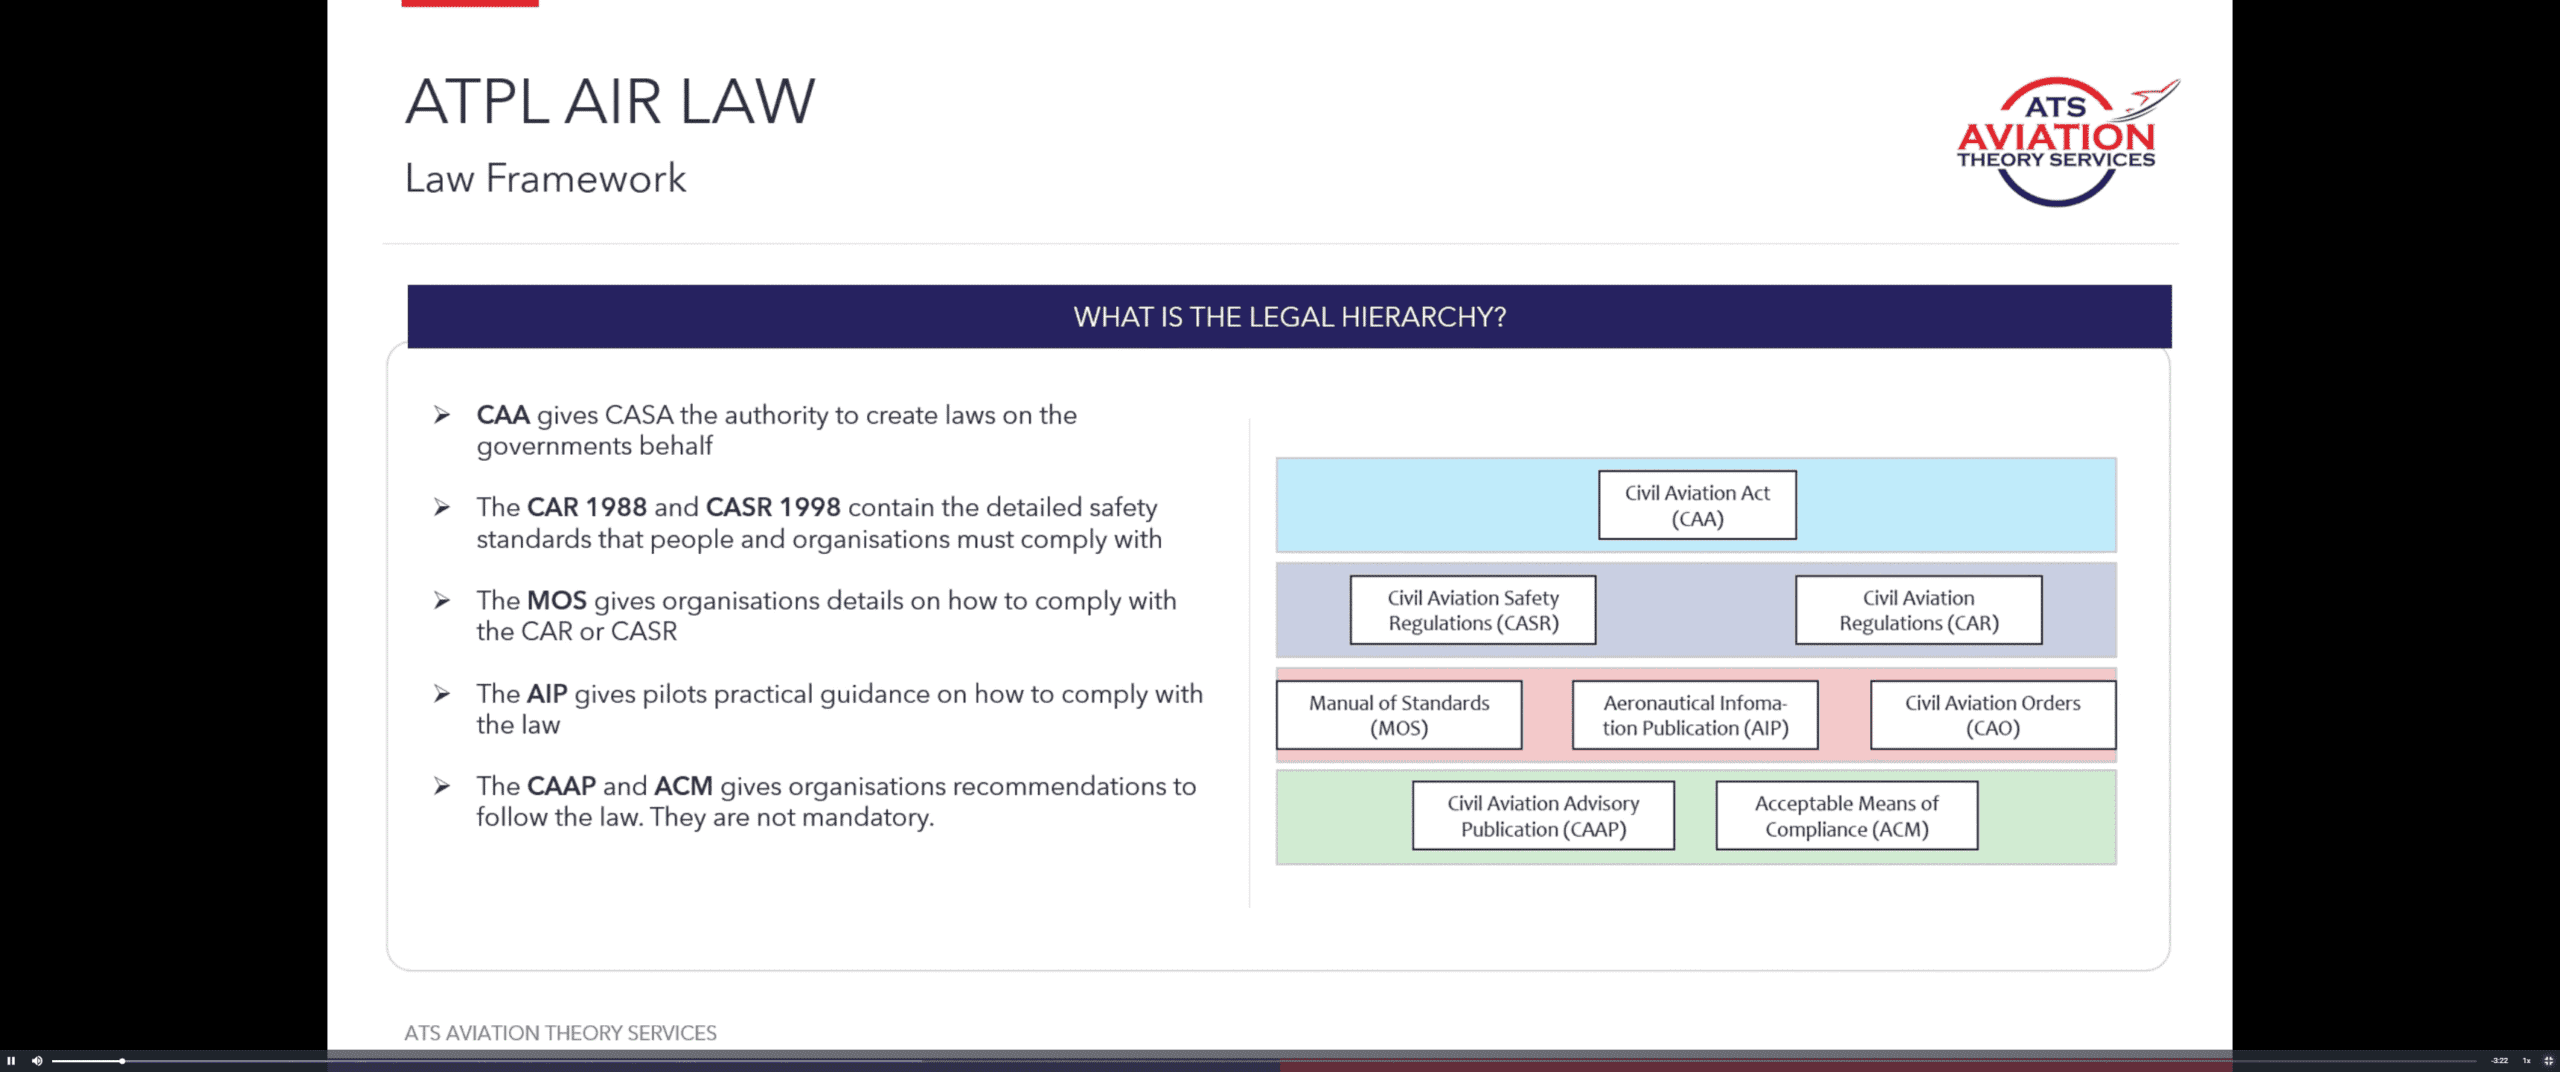
Task: Select the Civil Aviation Advisory Publication box
Action: coord(1542,816)
